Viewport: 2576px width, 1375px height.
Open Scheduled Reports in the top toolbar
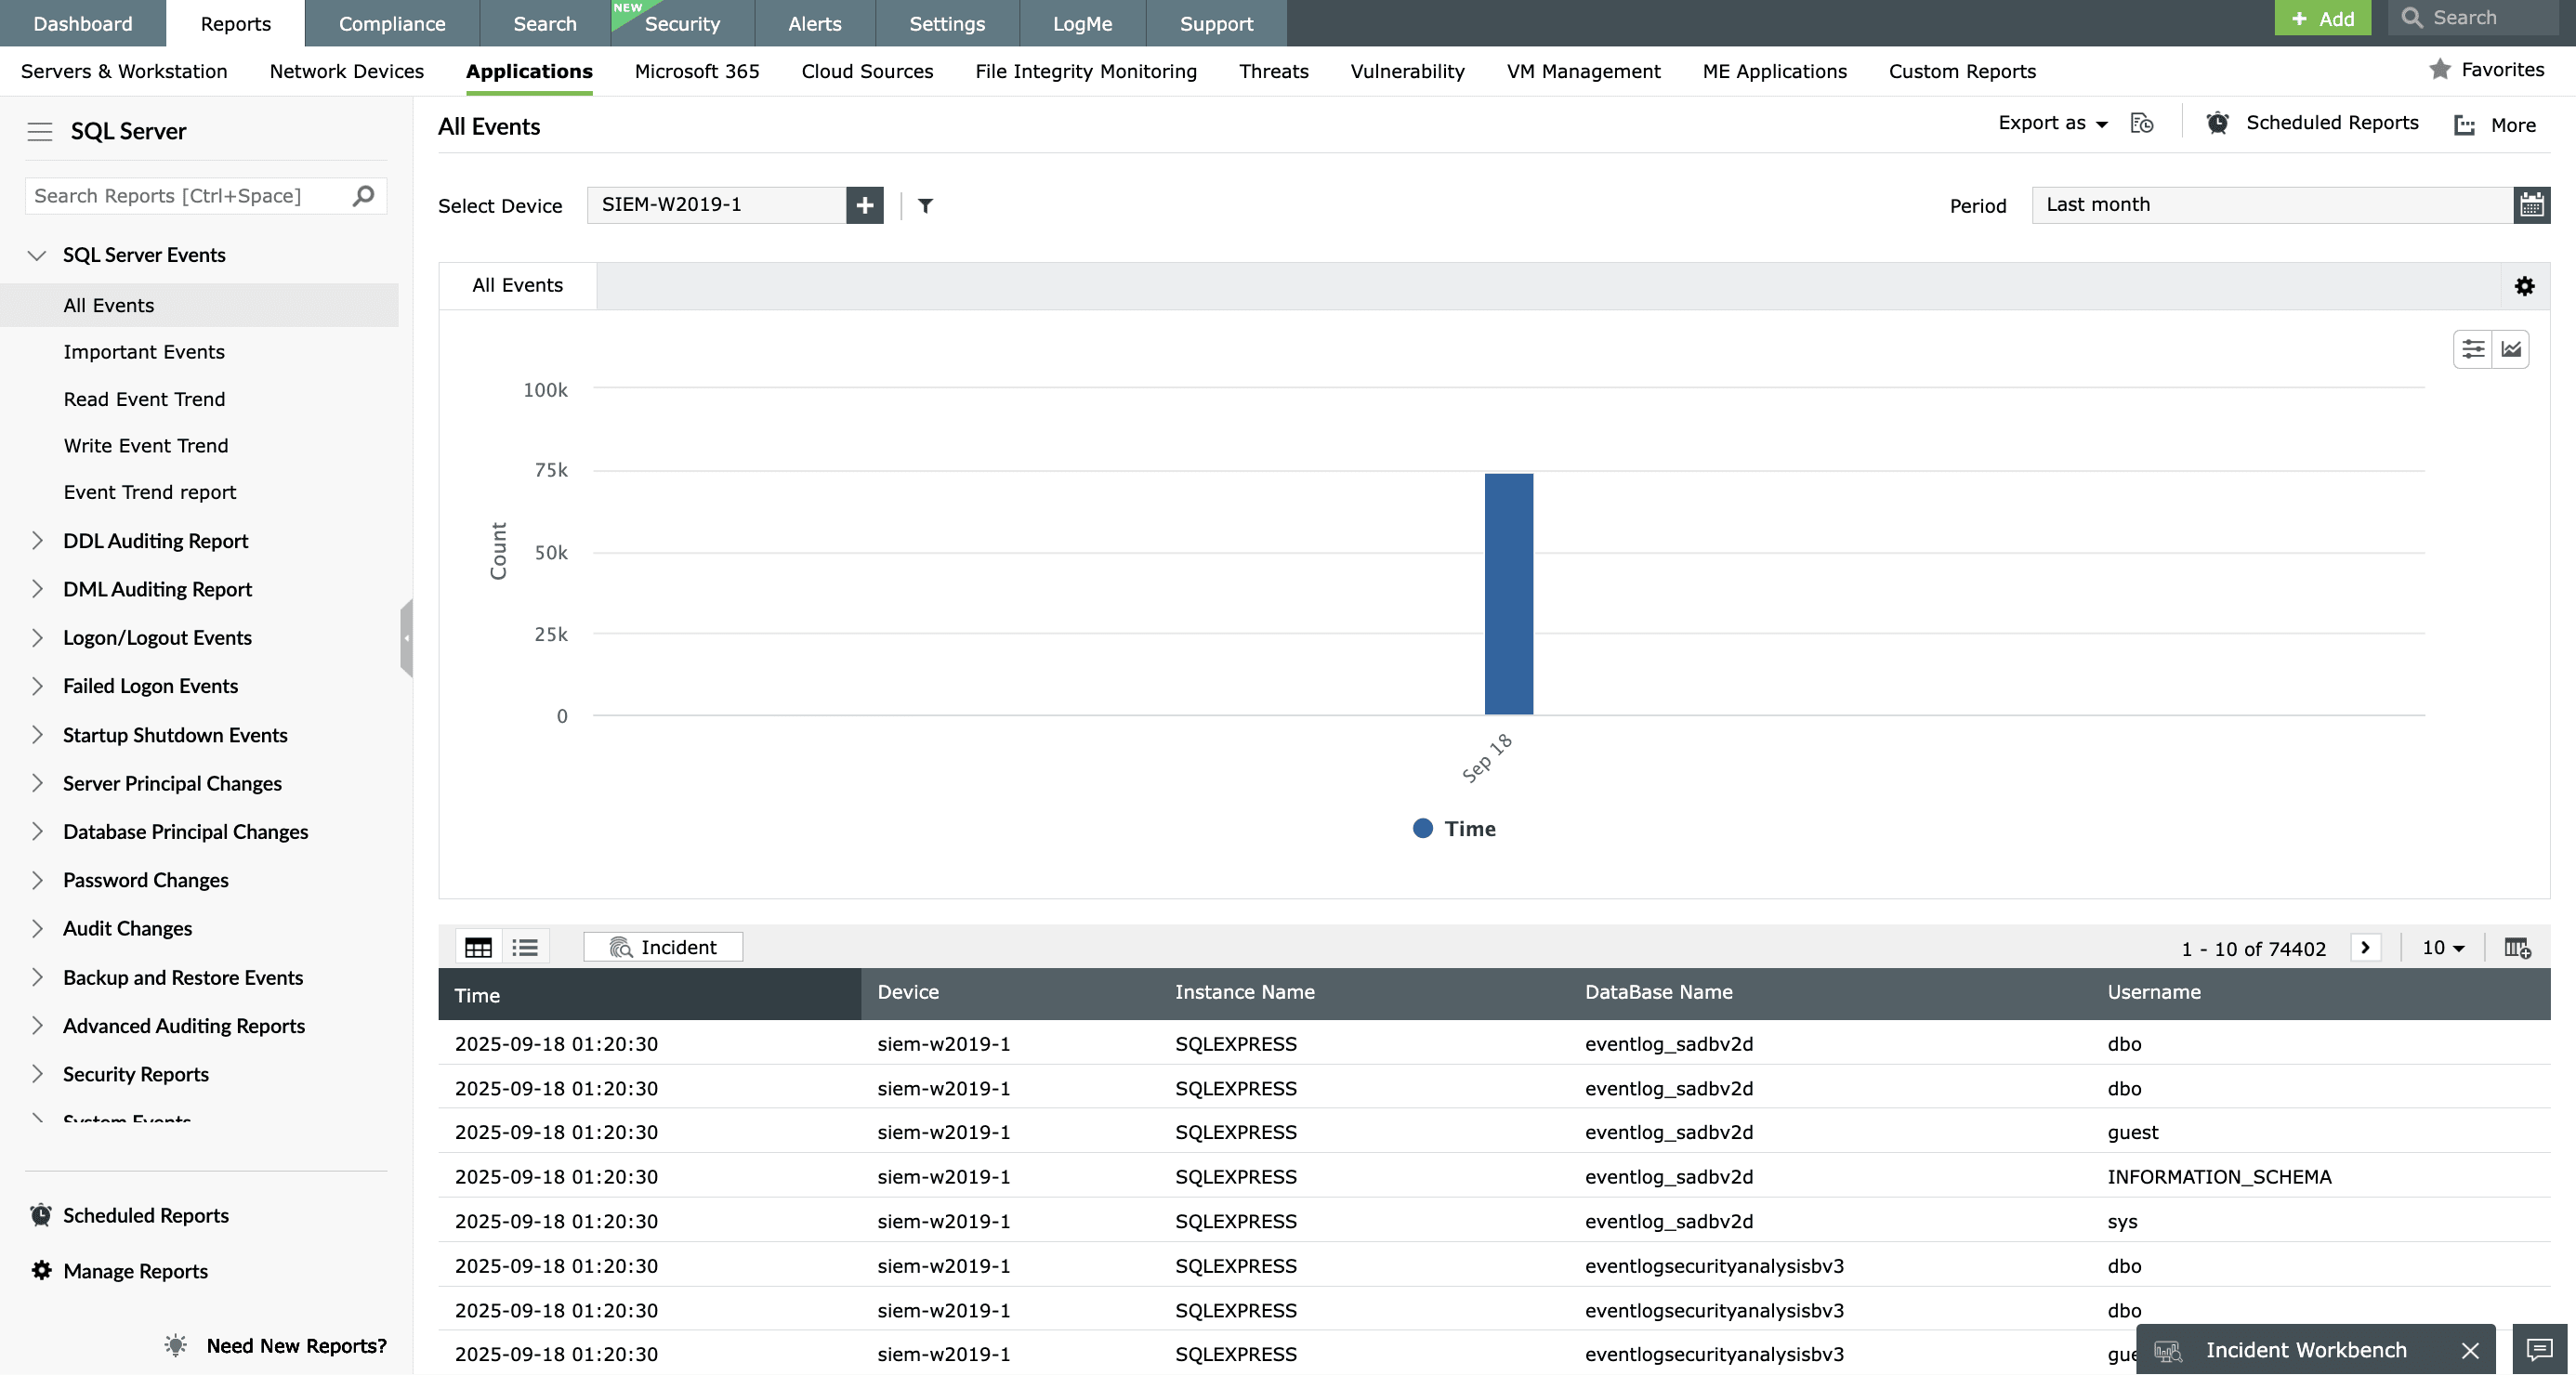2313,123
